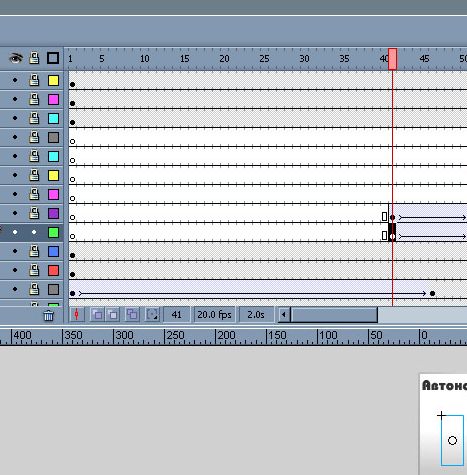Viewport: 467px width, 475px height.
Task: Click the green outline swatch of the selected layer
Action: pos(53,232)
